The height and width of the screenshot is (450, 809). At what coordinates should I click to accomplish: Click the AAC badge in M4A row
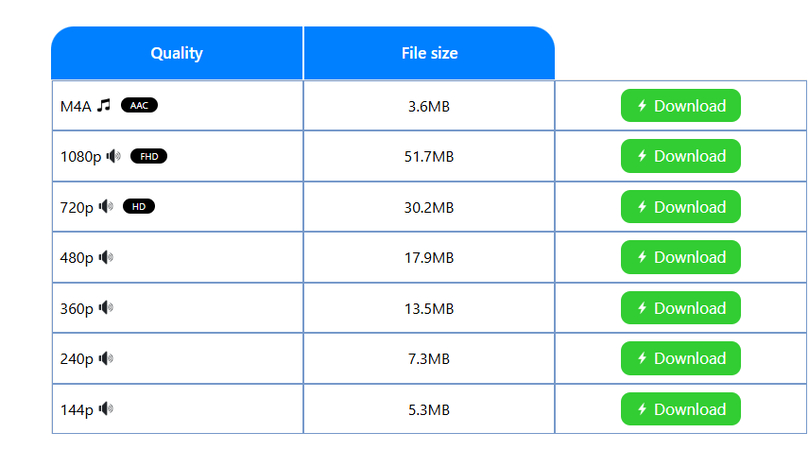pyautogui.click(x=139, y=105)
